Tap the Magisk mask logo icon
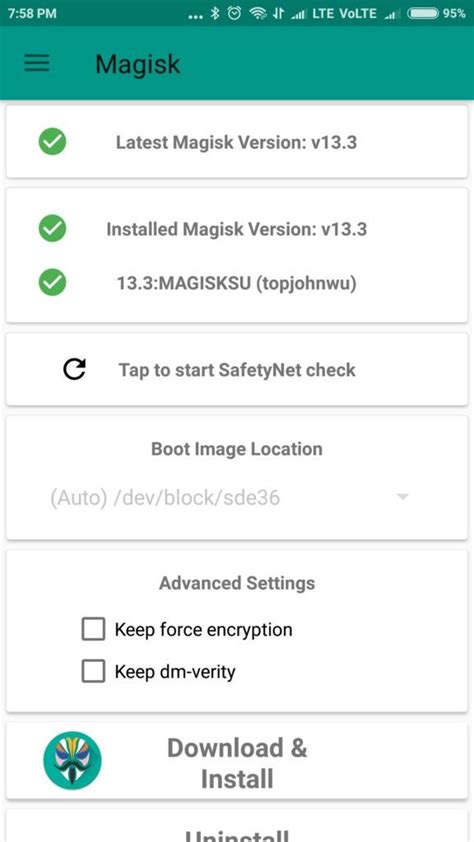This screenshot has width=474, height=842. pyautogui.click(x=72, y=760)
